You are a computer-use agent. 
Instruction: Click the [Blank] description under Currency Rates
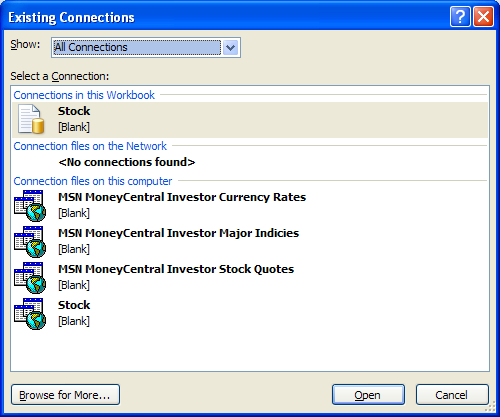[74, 213]
